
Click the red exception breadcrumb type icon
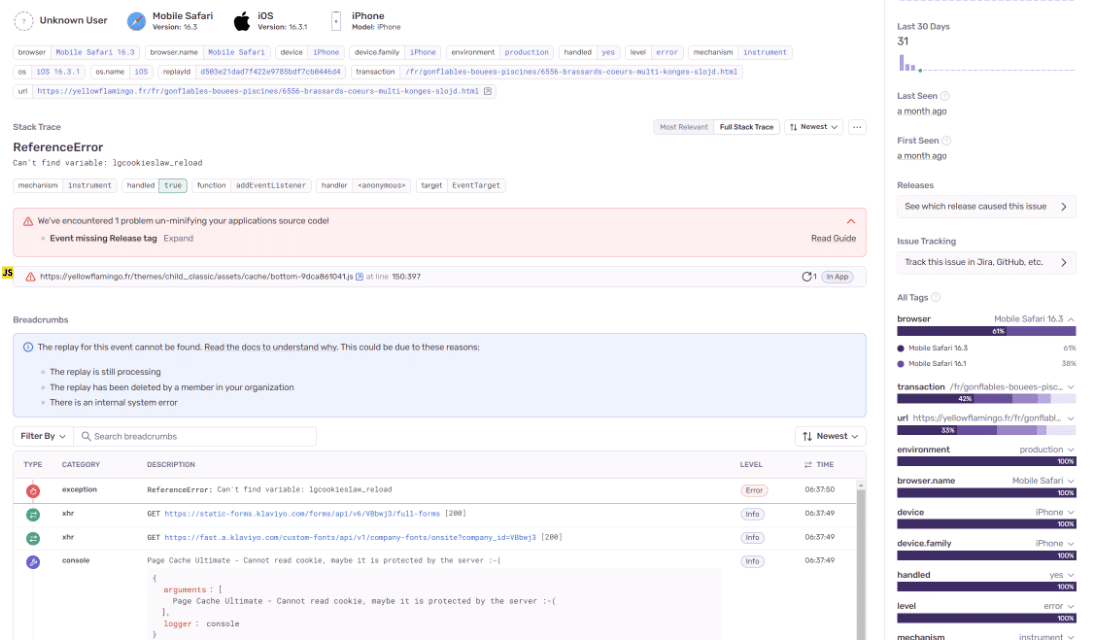tap(33, 491)
